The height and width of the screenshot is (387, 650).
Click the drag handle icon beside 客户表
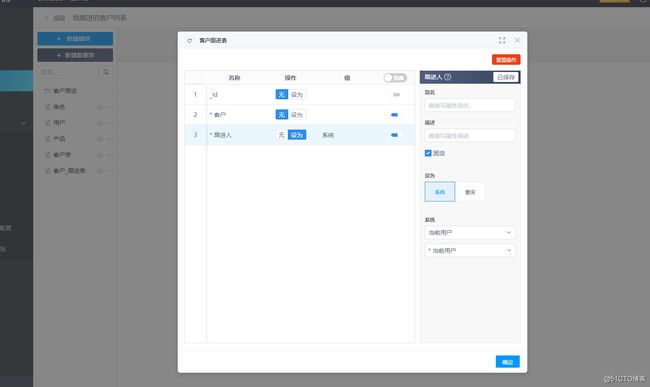99,155
